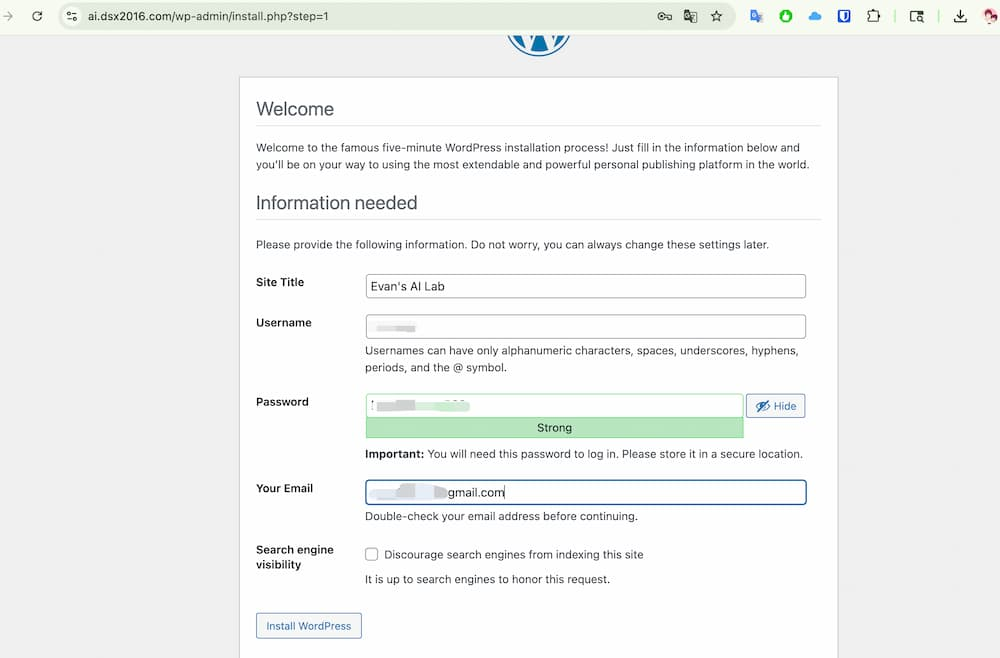The image size is (1000, 658).
Task: Click the "Information needed" heading
Action: 336,203
